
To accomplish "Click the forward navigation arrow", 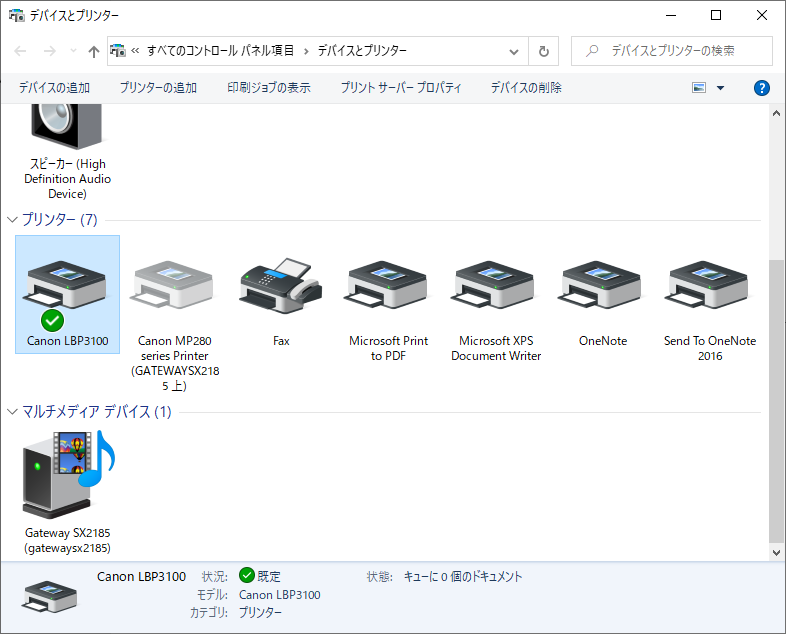I will [50, 51].
